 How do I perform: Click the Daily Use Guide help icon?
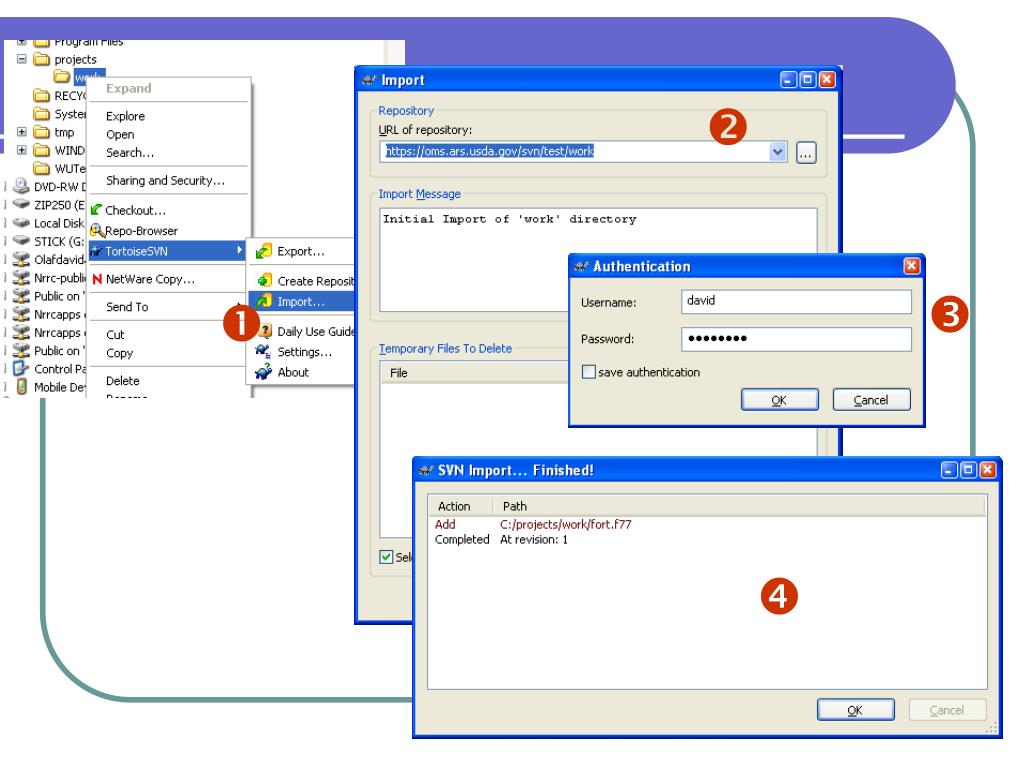coord(265,330)
